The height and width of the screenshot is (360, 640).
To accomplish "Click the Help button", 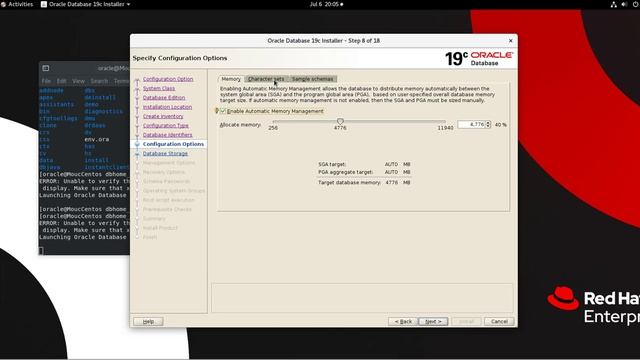I will click(x=148, y=322).
